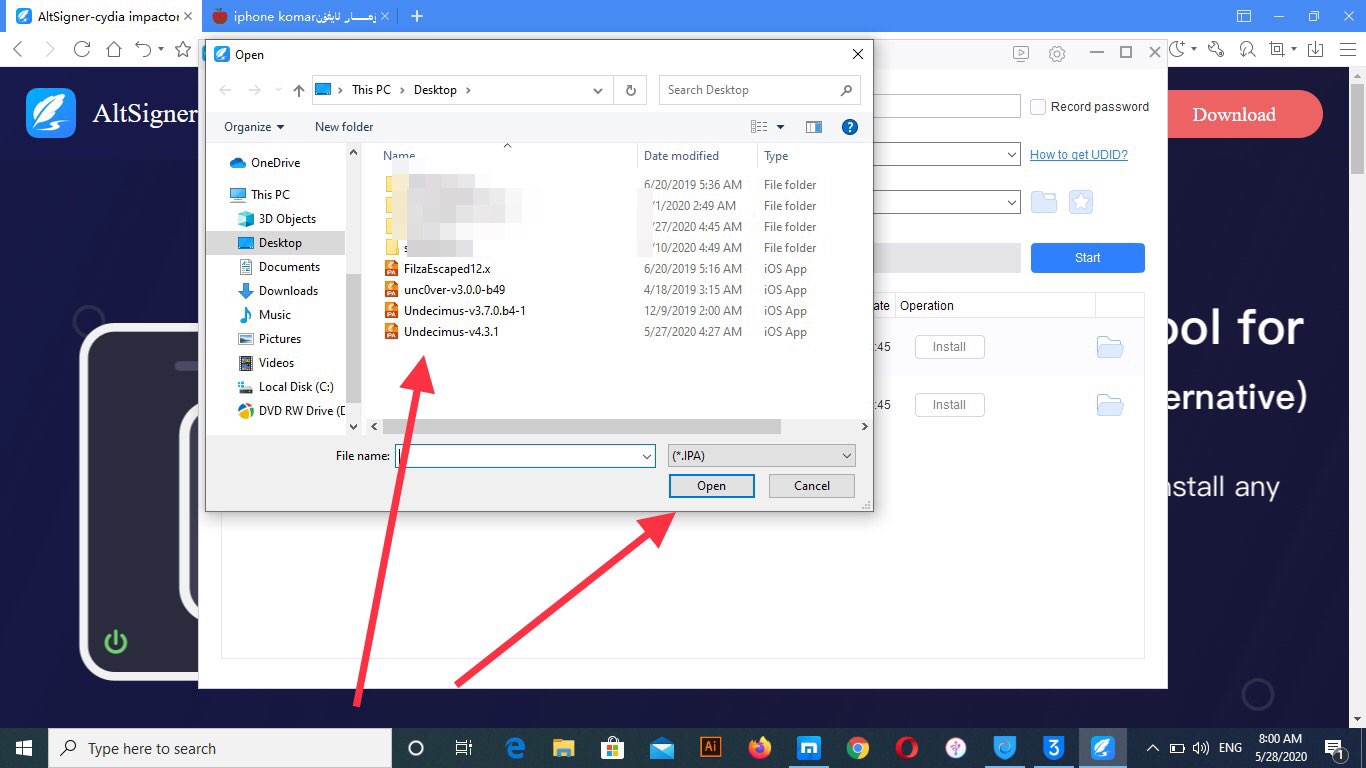The image size is (1366, 768).
Task: Click the horizontal scrollbar in file list
Action: [581, 427]
